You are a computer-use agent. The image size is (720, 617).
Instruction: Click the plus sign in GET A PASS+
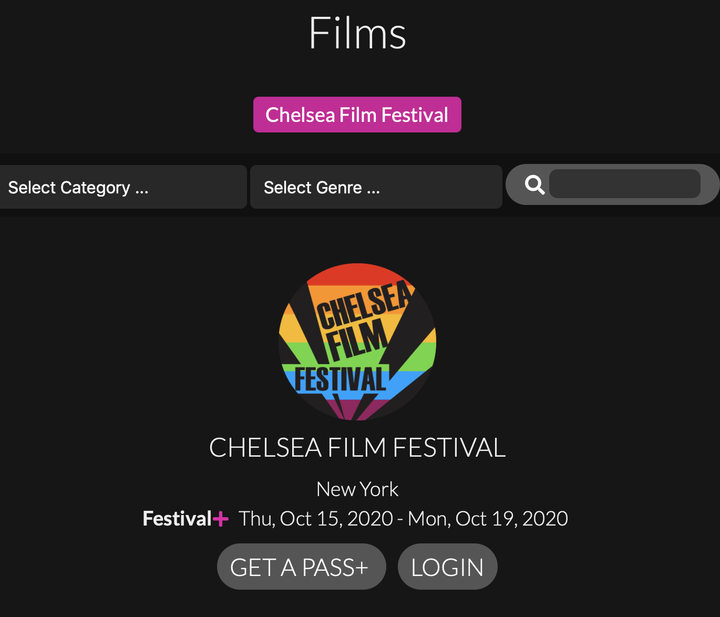(x=362, y=567)
